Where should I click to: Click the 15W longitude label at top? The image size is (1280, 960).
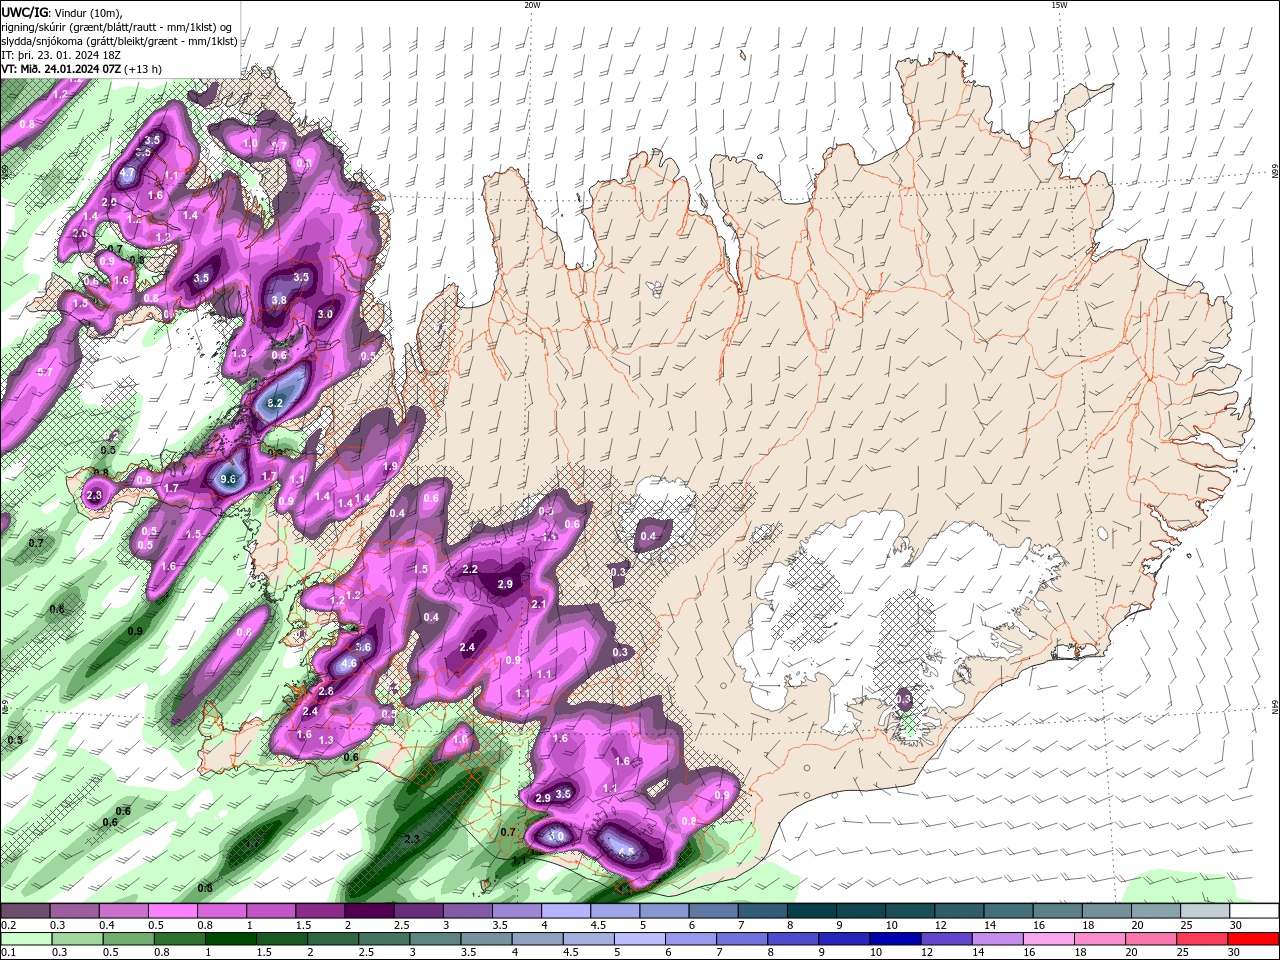1058,5
